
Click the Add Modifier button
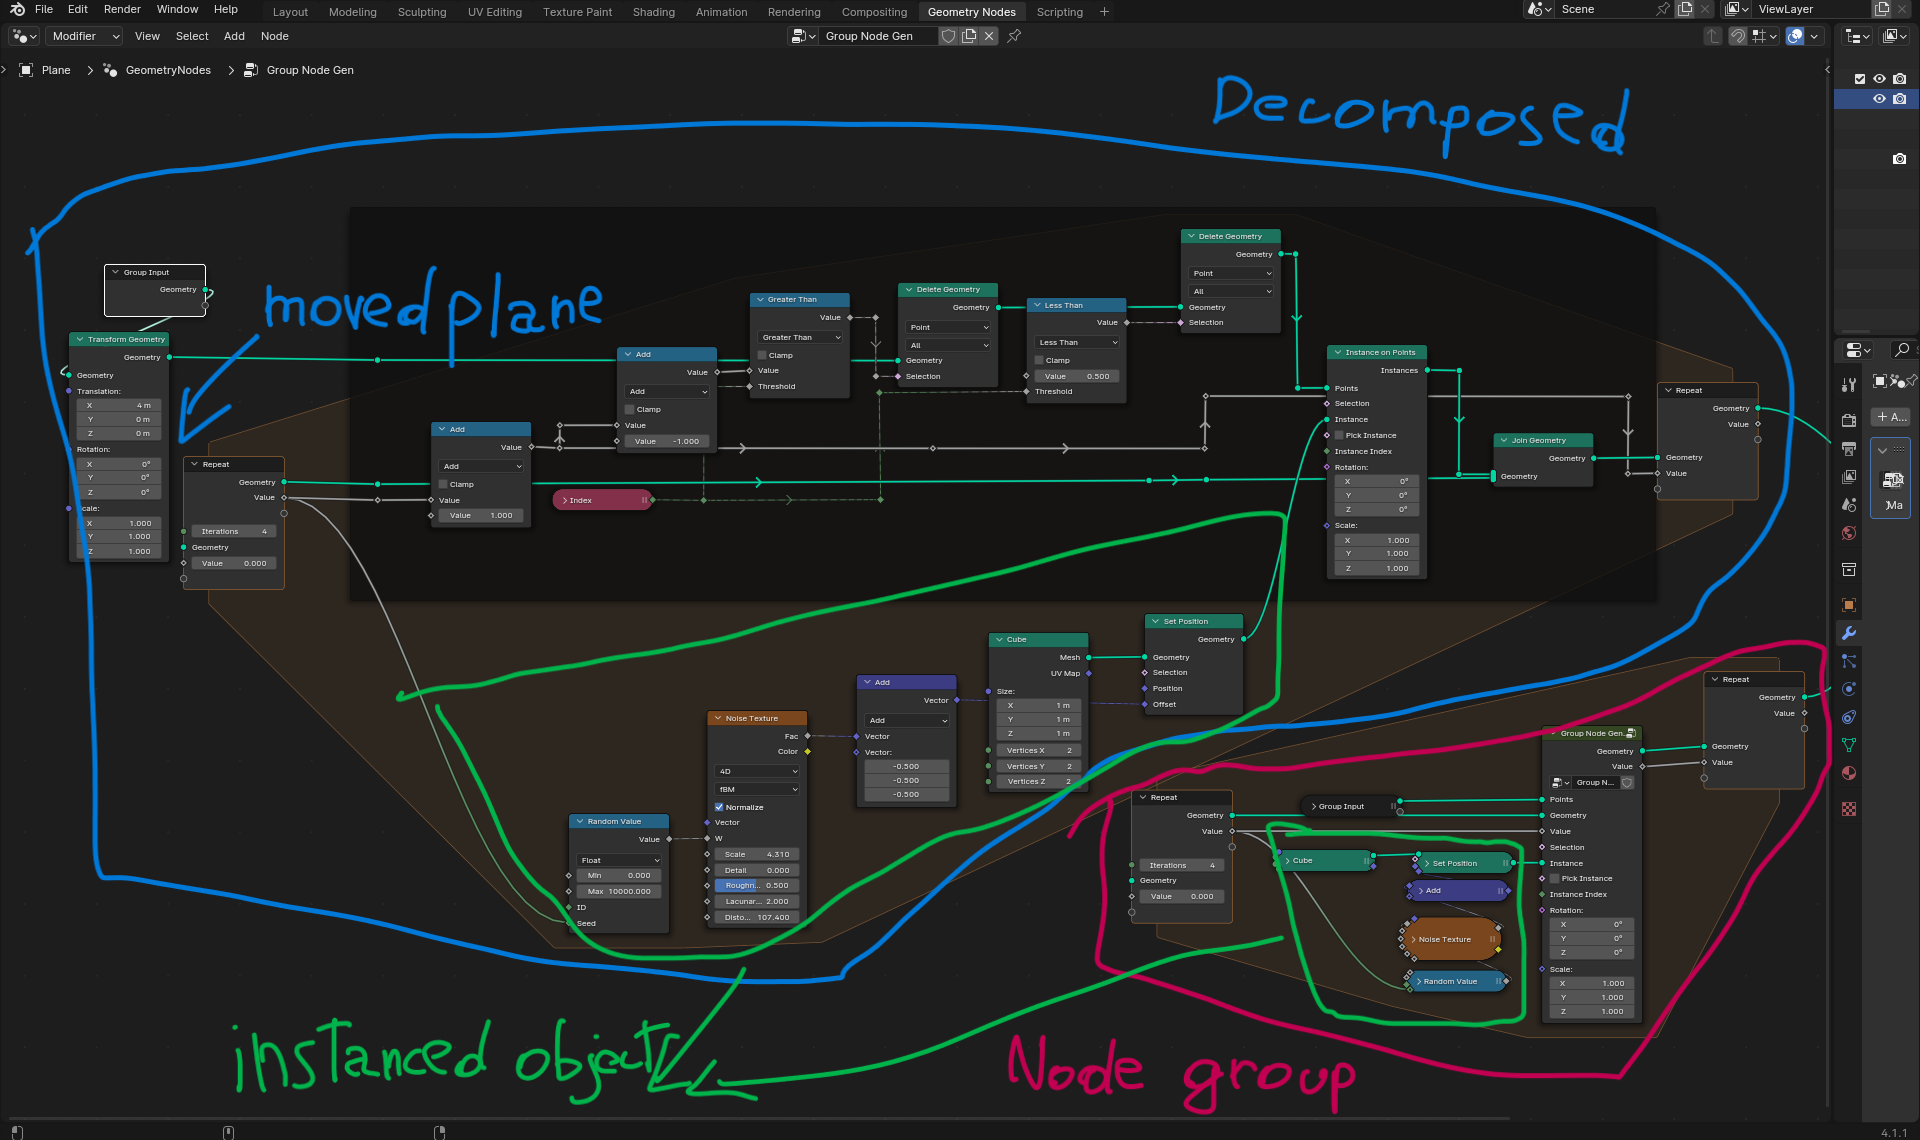pyautogui.click(x=1890, y=417)
